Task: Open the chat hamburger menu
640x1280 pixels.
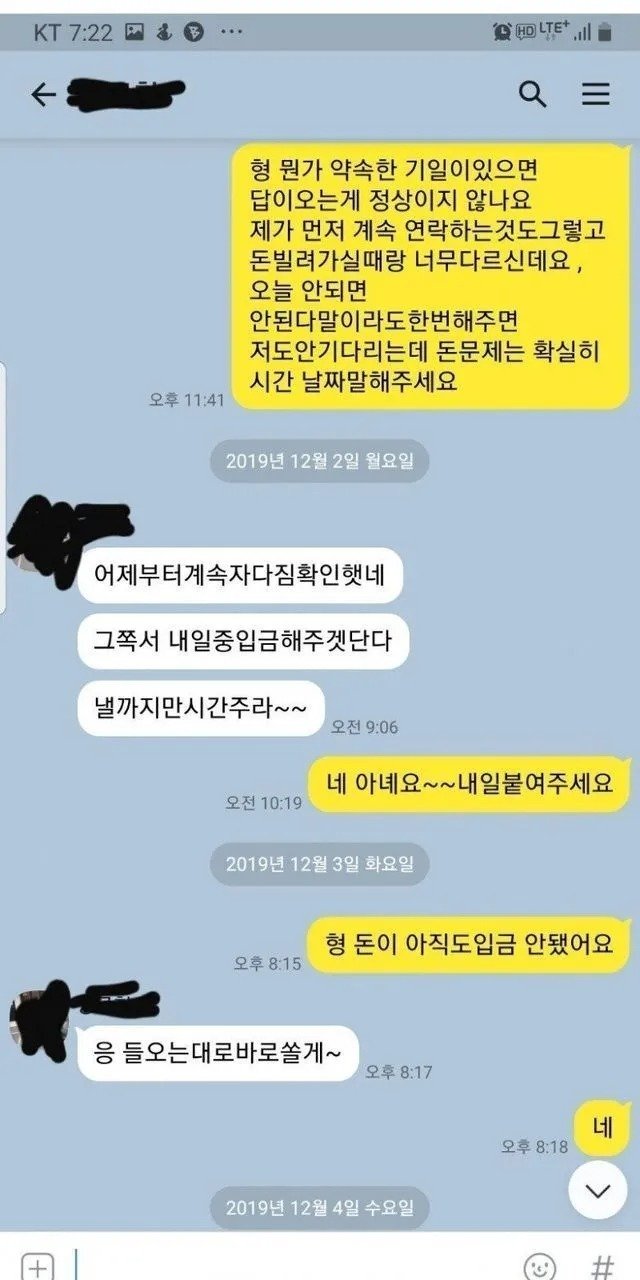Action: click(x=596, y=95)
